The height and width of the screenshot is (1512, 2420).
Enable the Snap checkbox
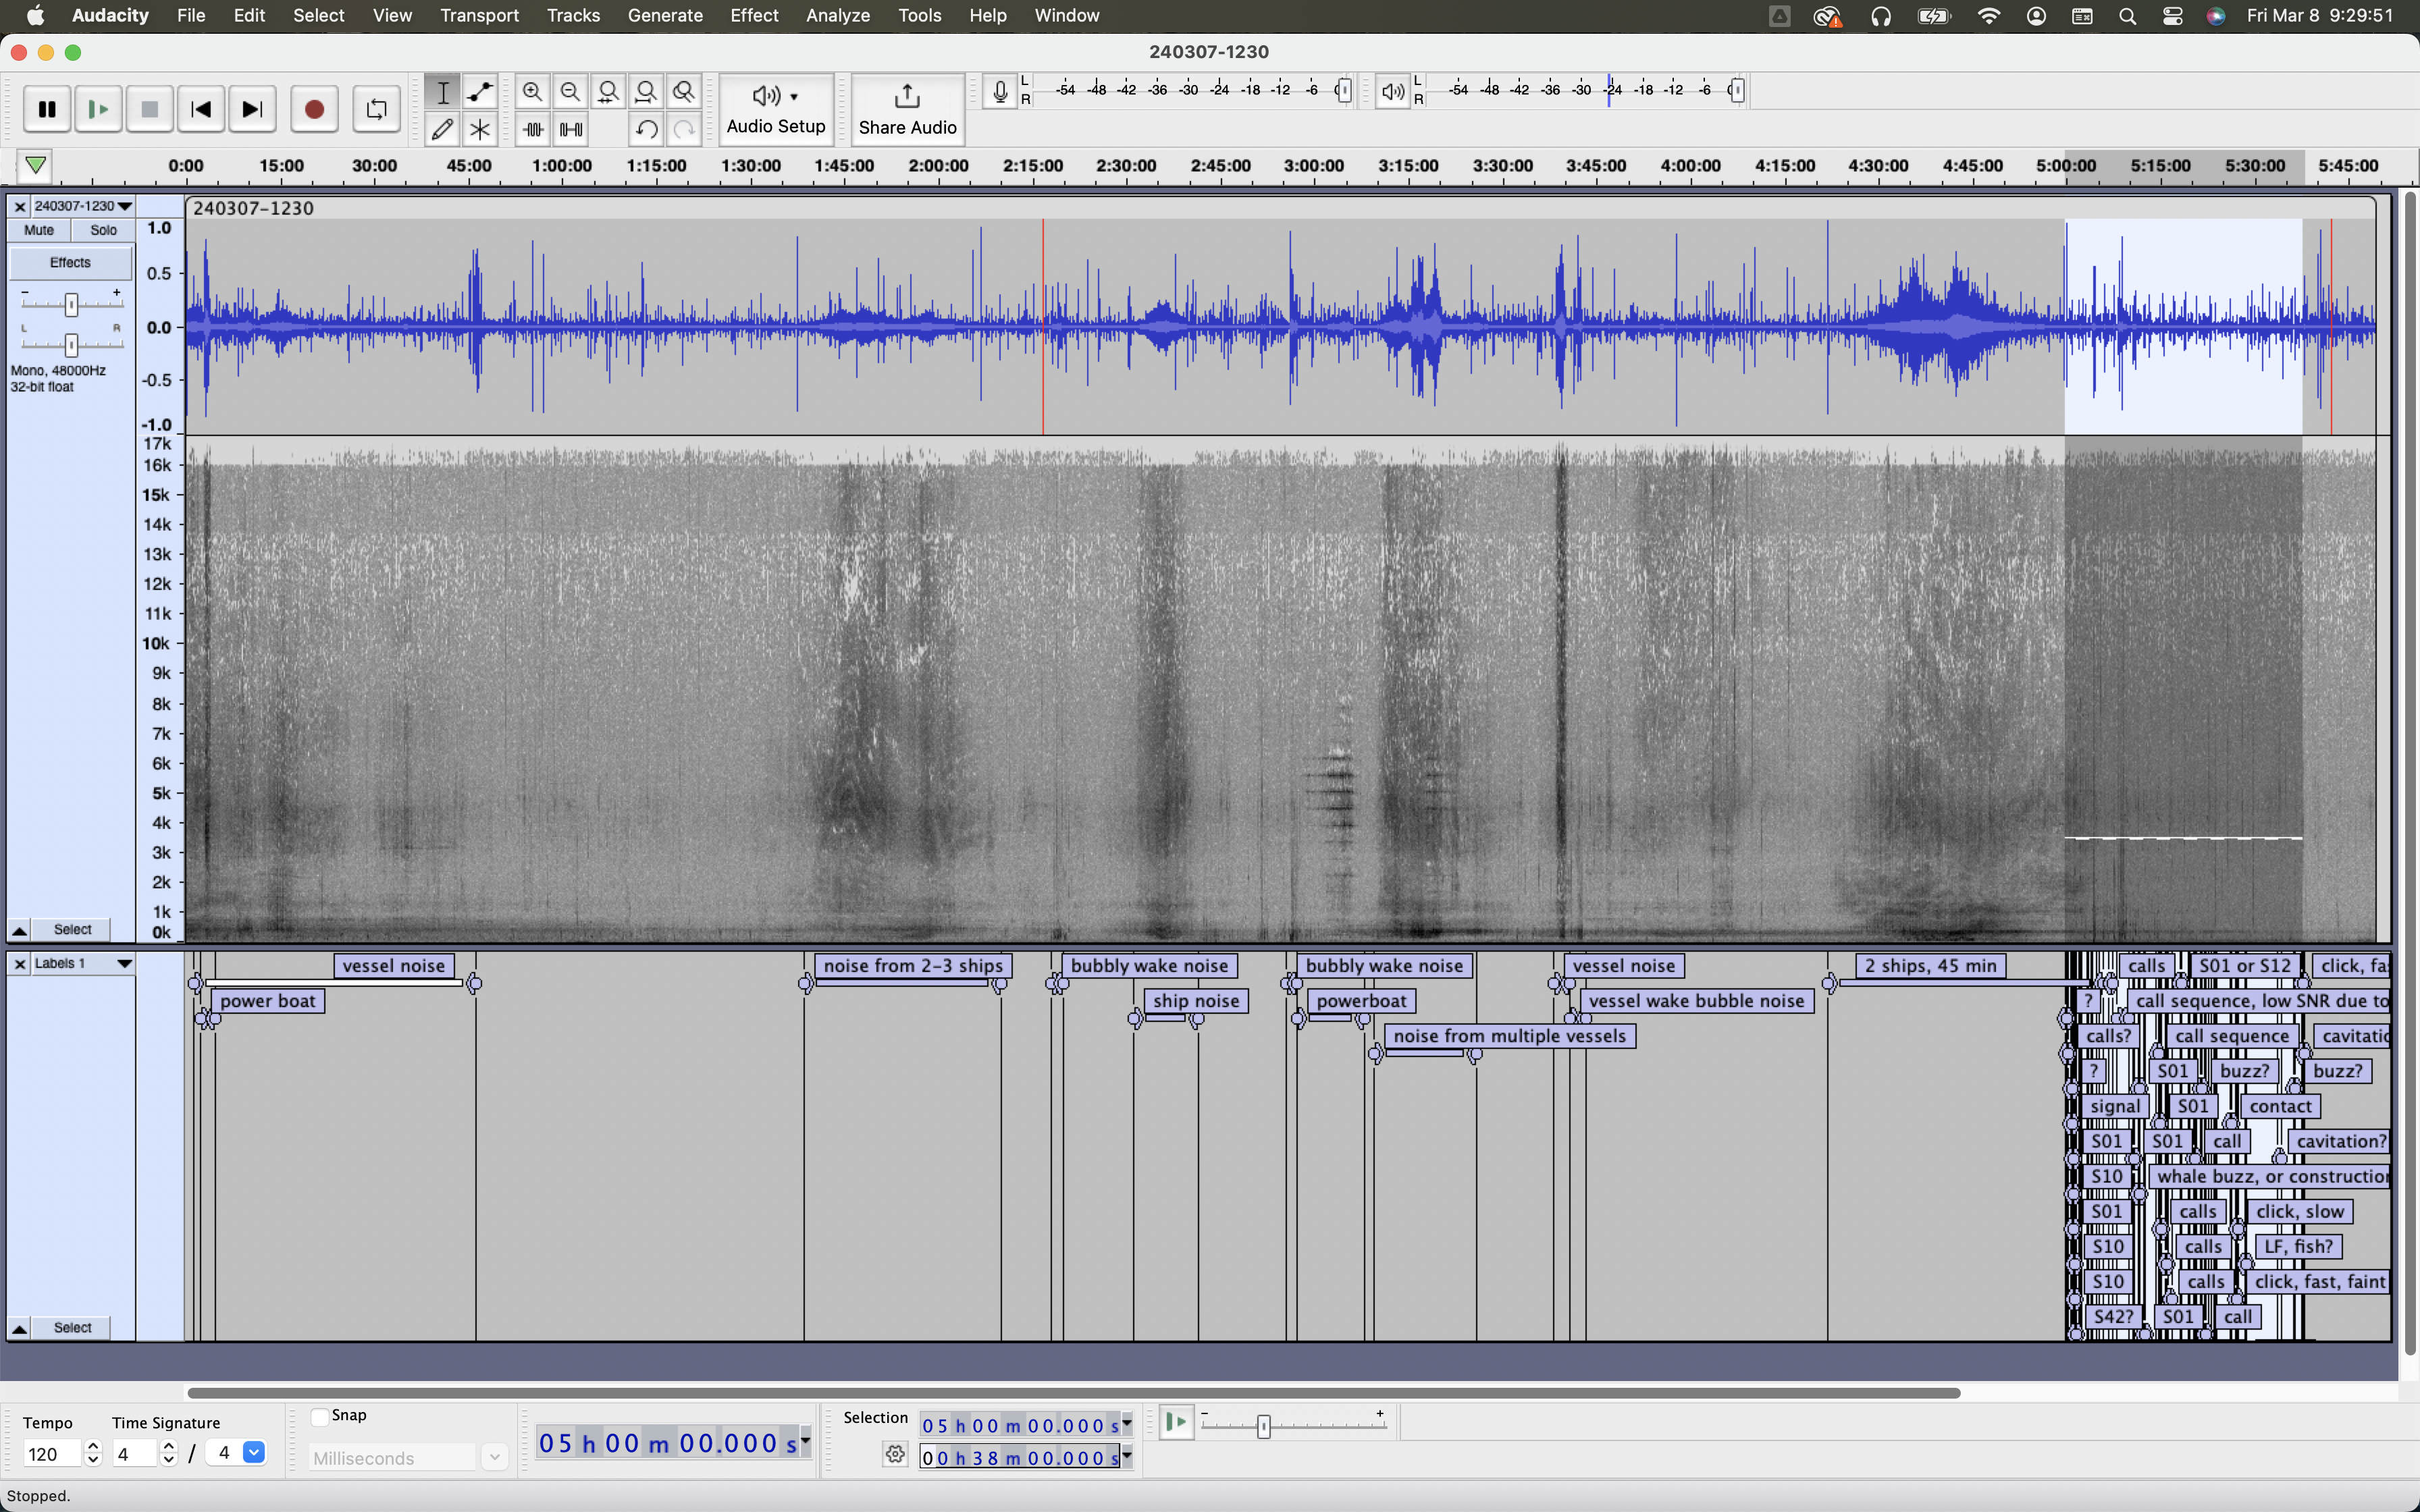(320, 1416)
